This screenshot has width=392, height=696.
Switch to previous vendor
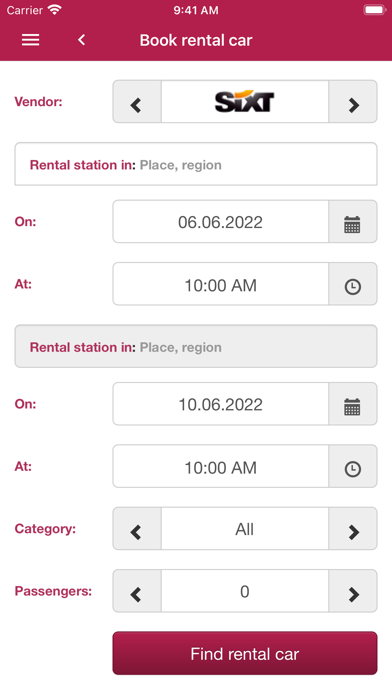(137, 102)
